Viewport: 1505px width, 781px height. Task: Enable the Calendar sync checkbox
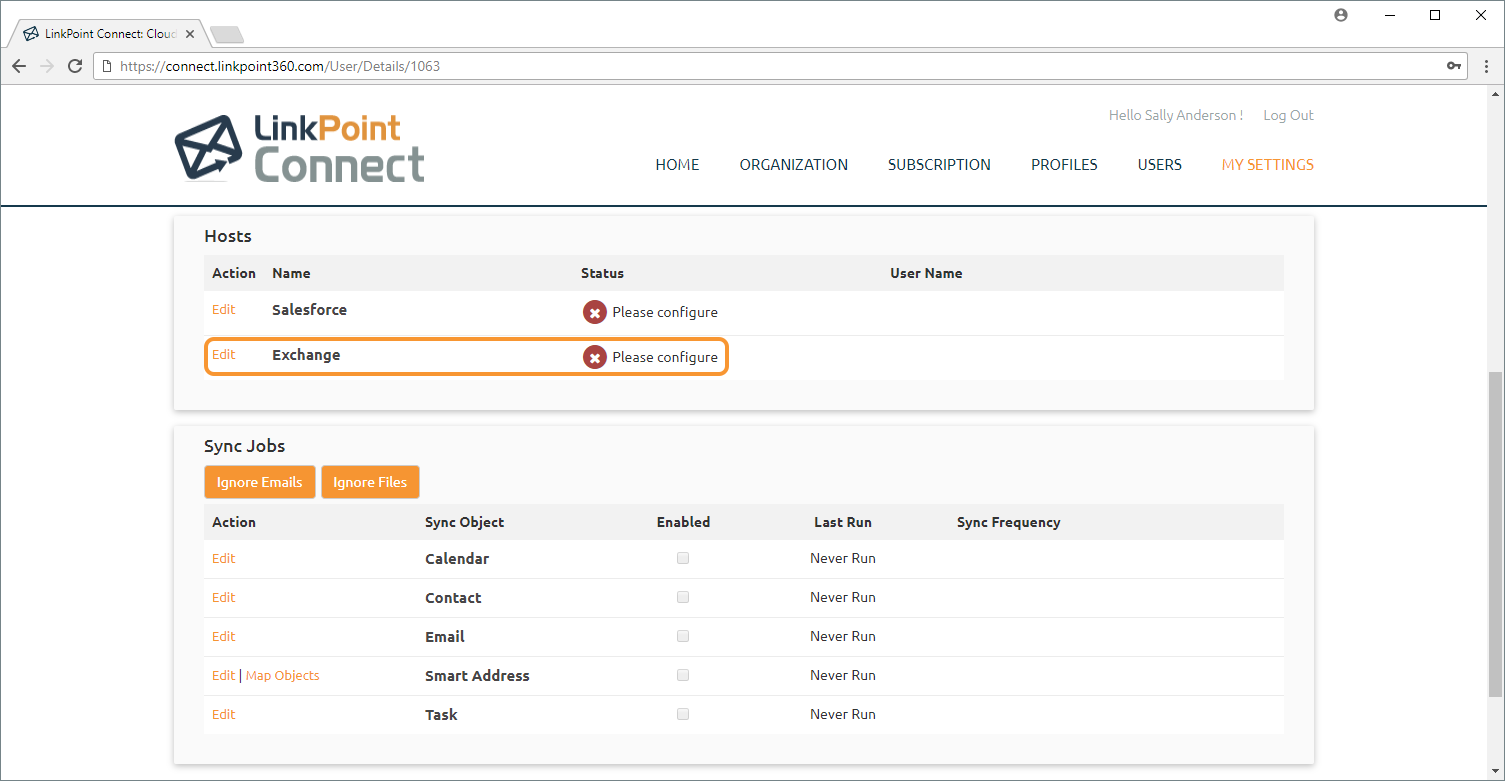[683, 558]
